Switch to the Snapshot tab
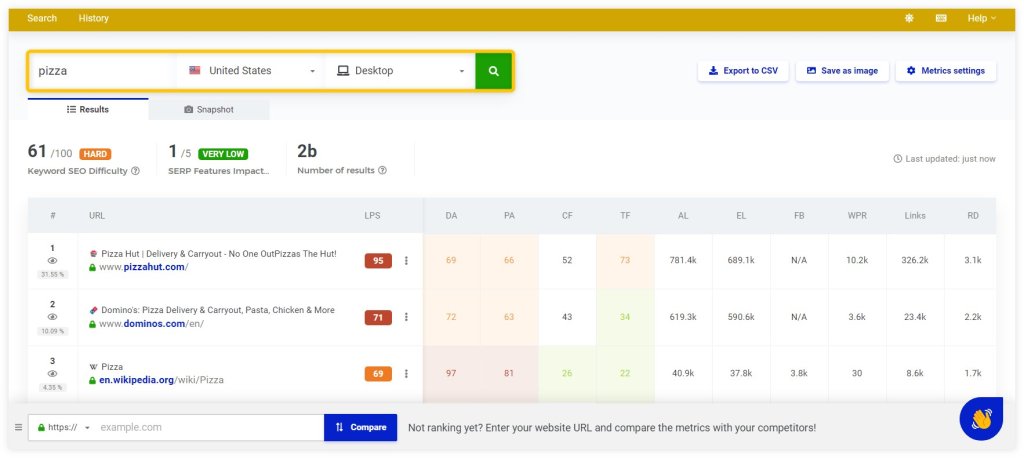The height and width of the screenshot is (458, 1024). (x=209, y=109)
